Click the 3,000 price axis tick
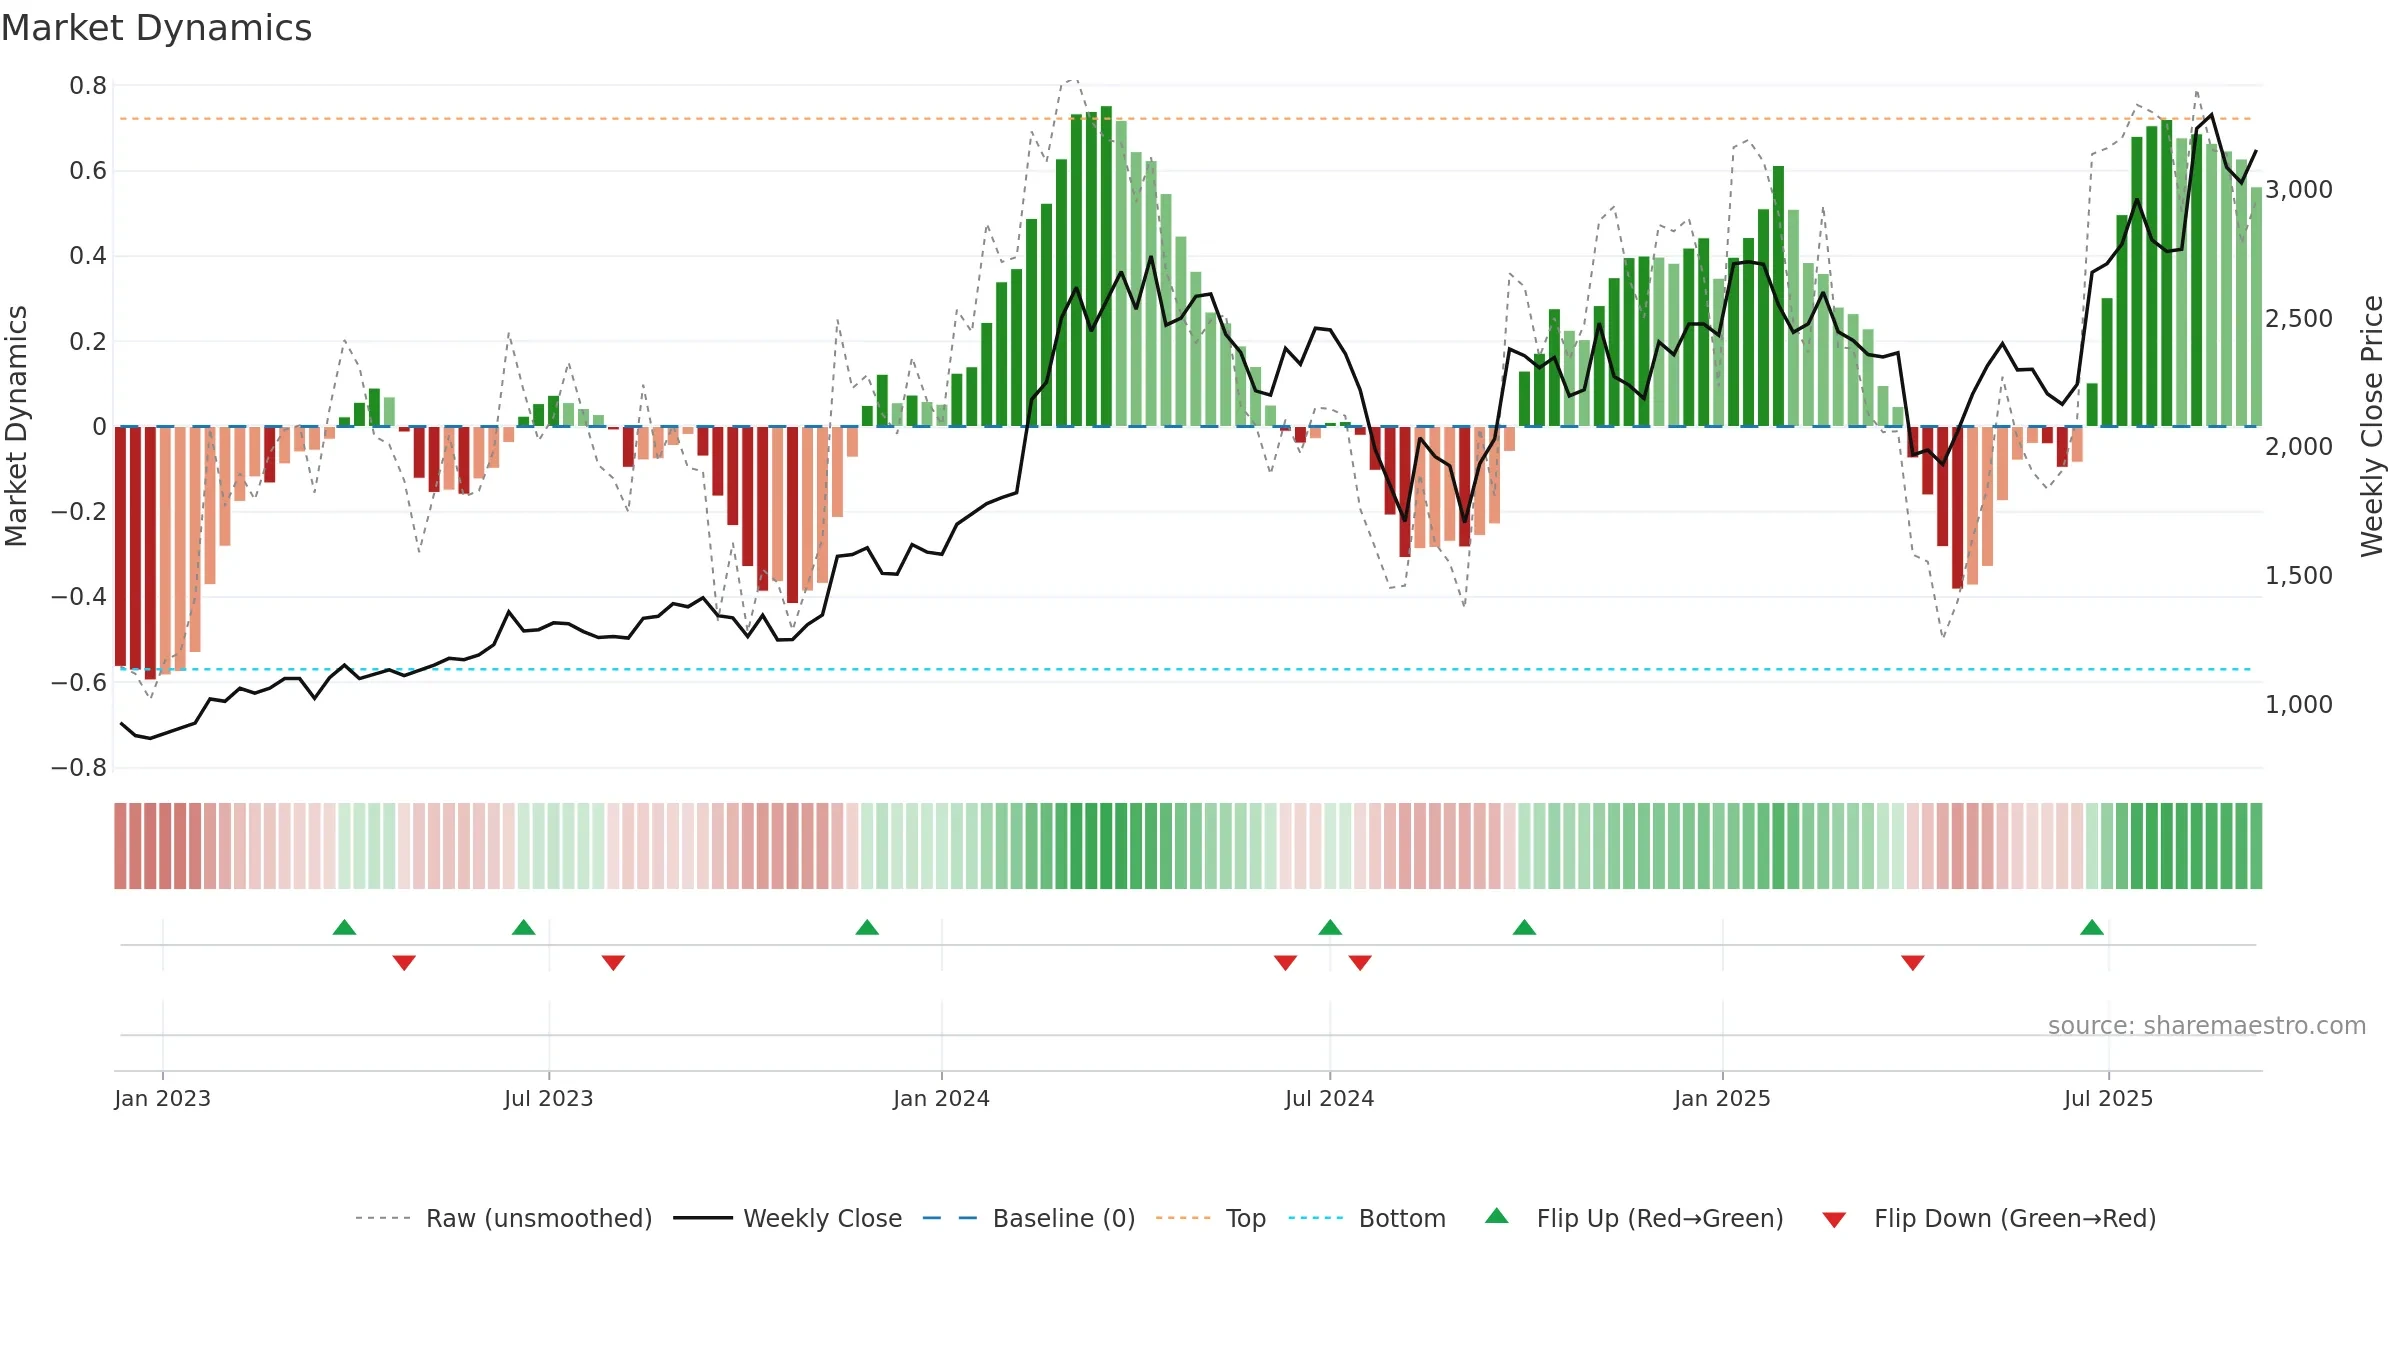Viewport: 2400px width, 1350px height. [x=2299, y=190]
